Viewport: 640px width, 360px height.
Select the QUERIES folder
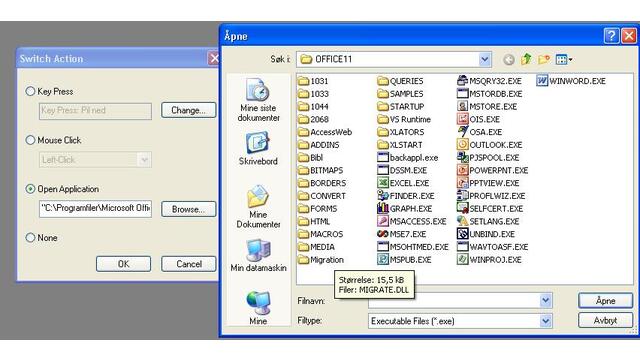pos(400,81)
